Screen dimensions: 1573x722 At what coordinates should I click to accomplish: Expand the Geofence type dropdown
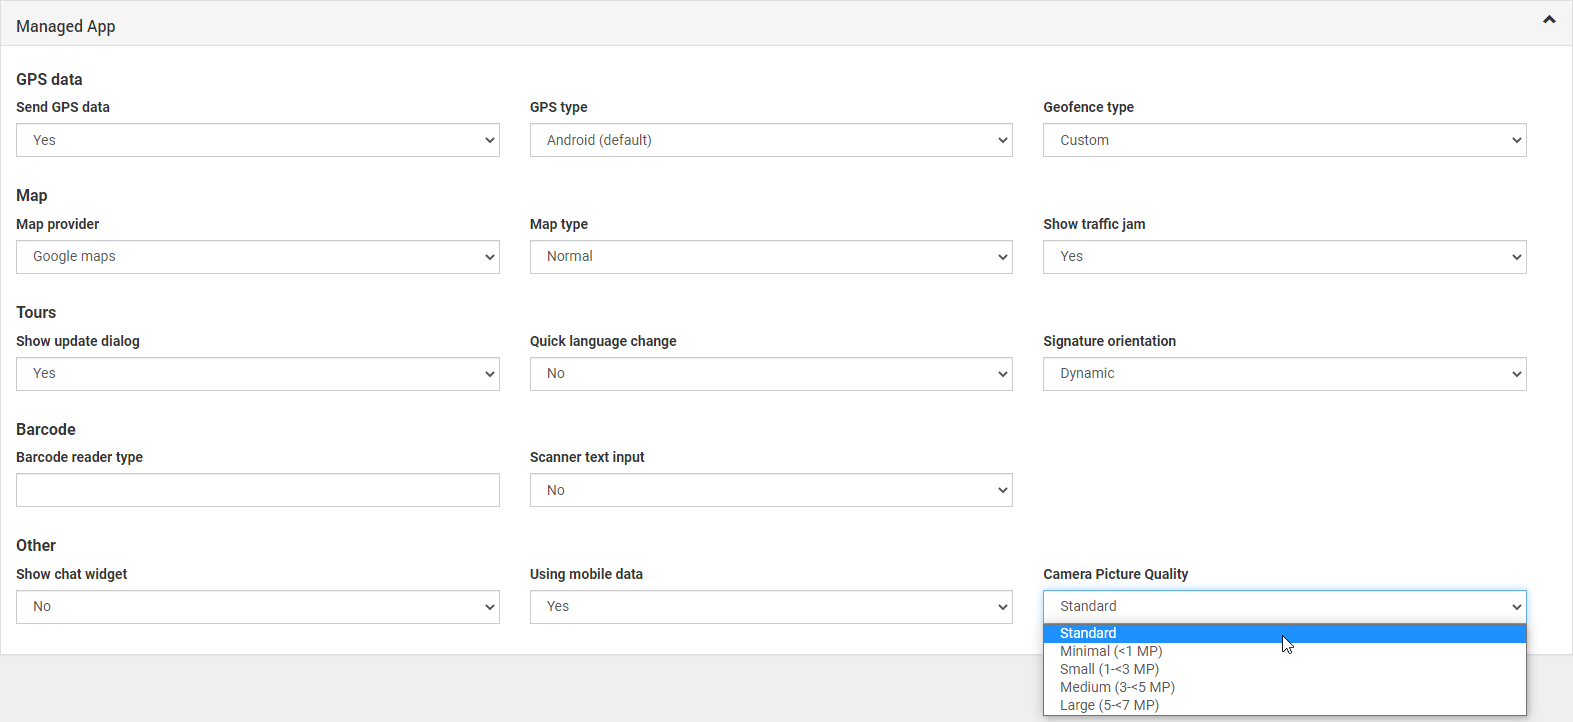1284,140
